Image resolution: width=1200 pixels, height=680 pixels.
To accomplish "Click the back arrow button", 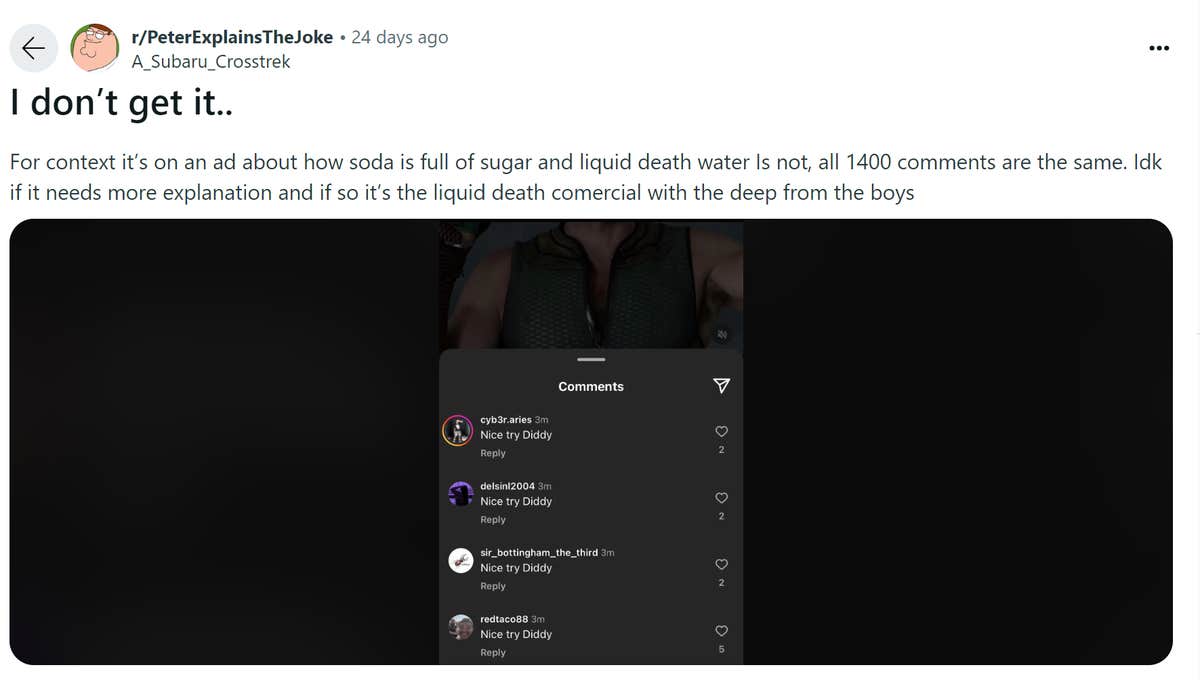I will click(34, 48).
